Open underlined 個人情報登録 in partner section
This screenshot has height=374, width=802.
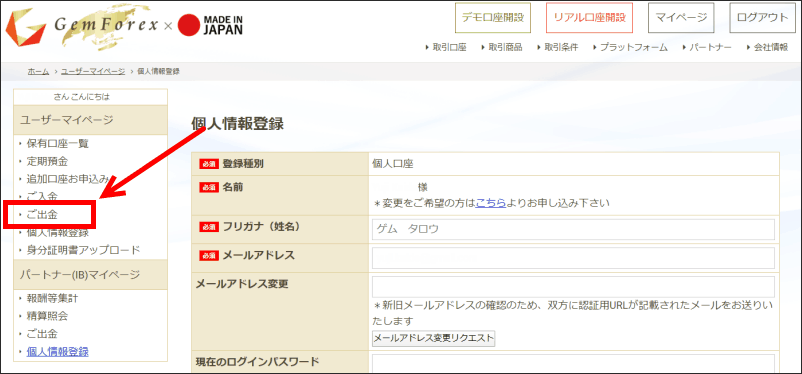57,352
